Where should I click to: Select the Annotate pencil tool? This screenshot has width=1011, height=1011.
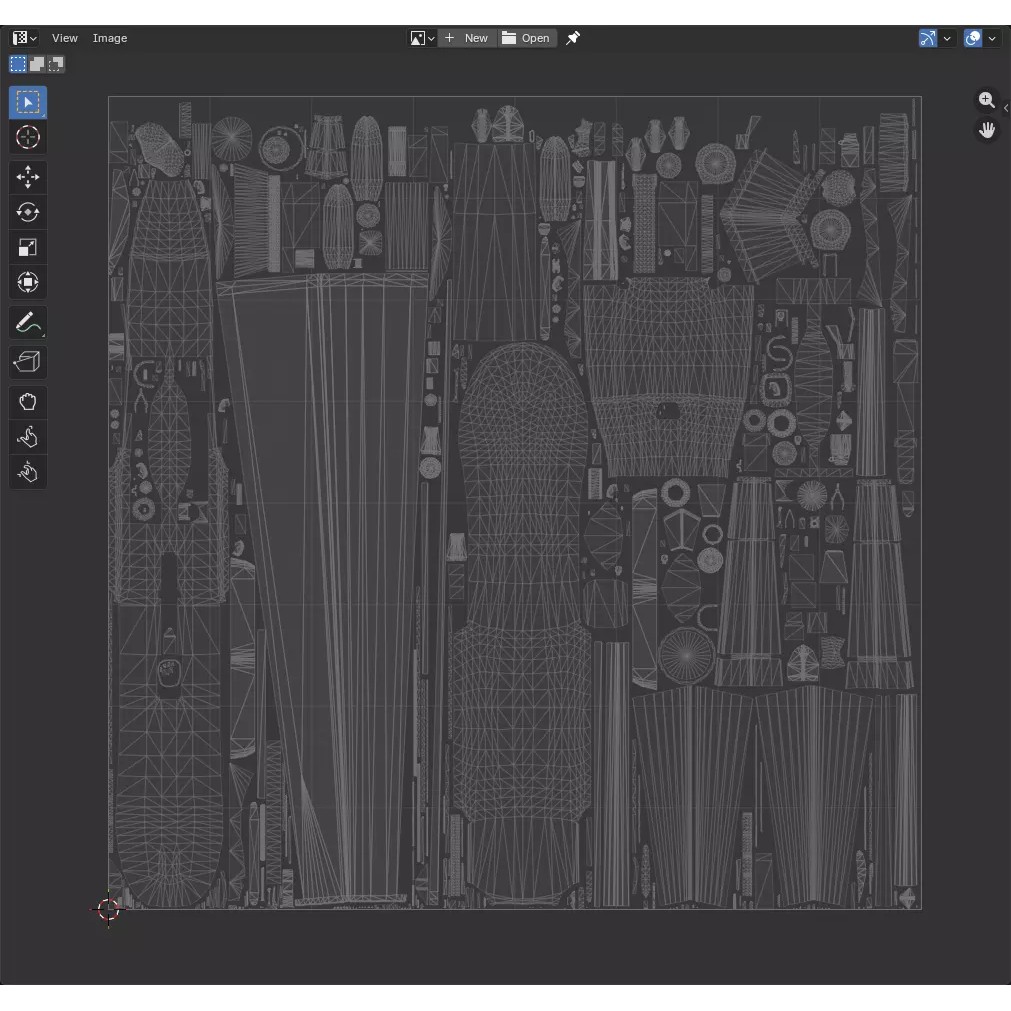click(28, 322)
